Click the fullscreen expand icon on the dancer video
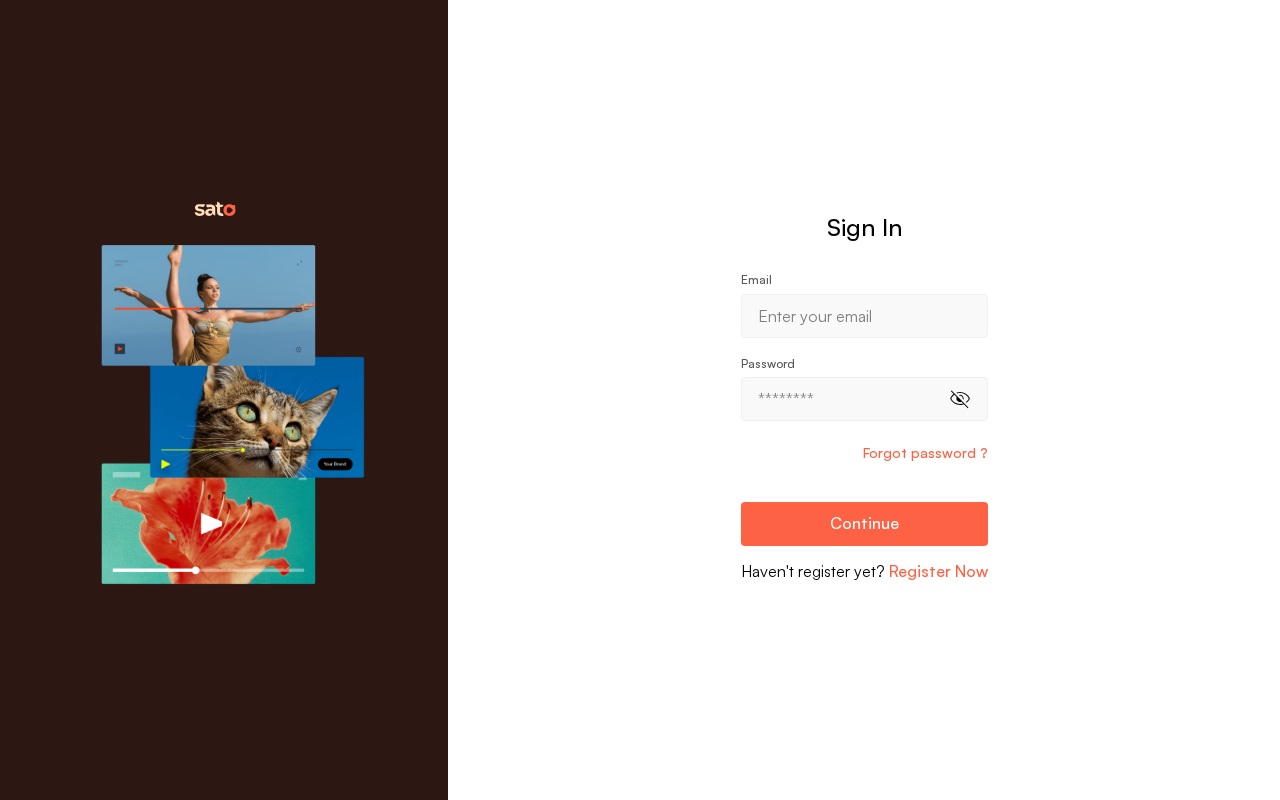The image size is (1280, 800). coord(299,263)
